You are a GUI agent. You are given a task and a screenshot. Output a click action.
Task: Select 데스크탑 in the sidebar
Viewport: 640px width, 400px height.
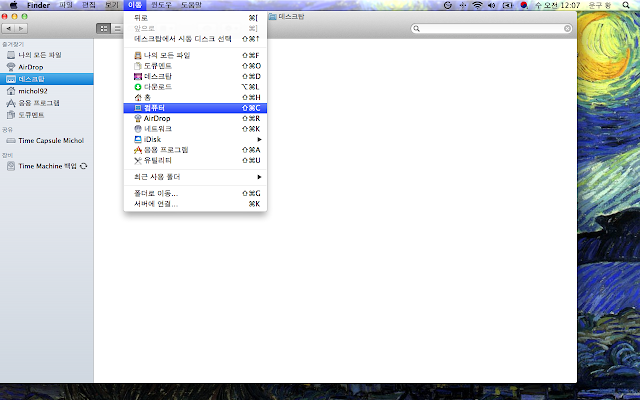pyautogui.click(x=47, y=79)
